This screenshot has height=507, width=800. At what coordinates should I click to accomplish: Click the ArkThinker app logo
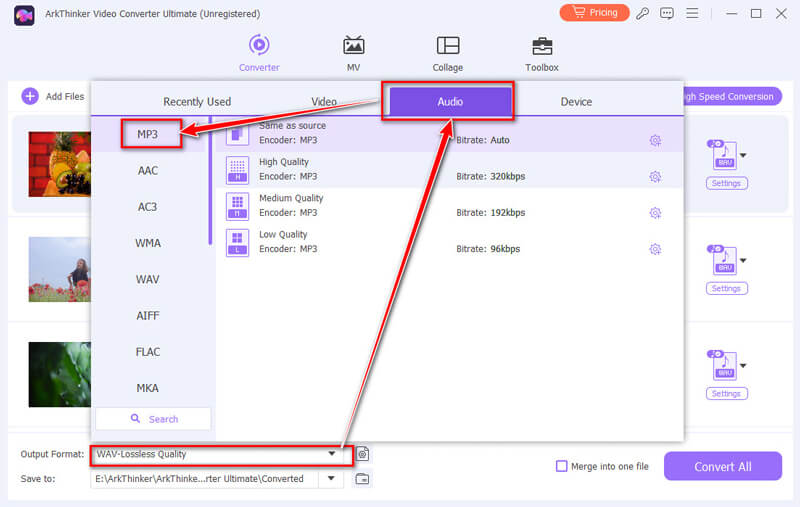pyautogui.click(x=24, y=15)
